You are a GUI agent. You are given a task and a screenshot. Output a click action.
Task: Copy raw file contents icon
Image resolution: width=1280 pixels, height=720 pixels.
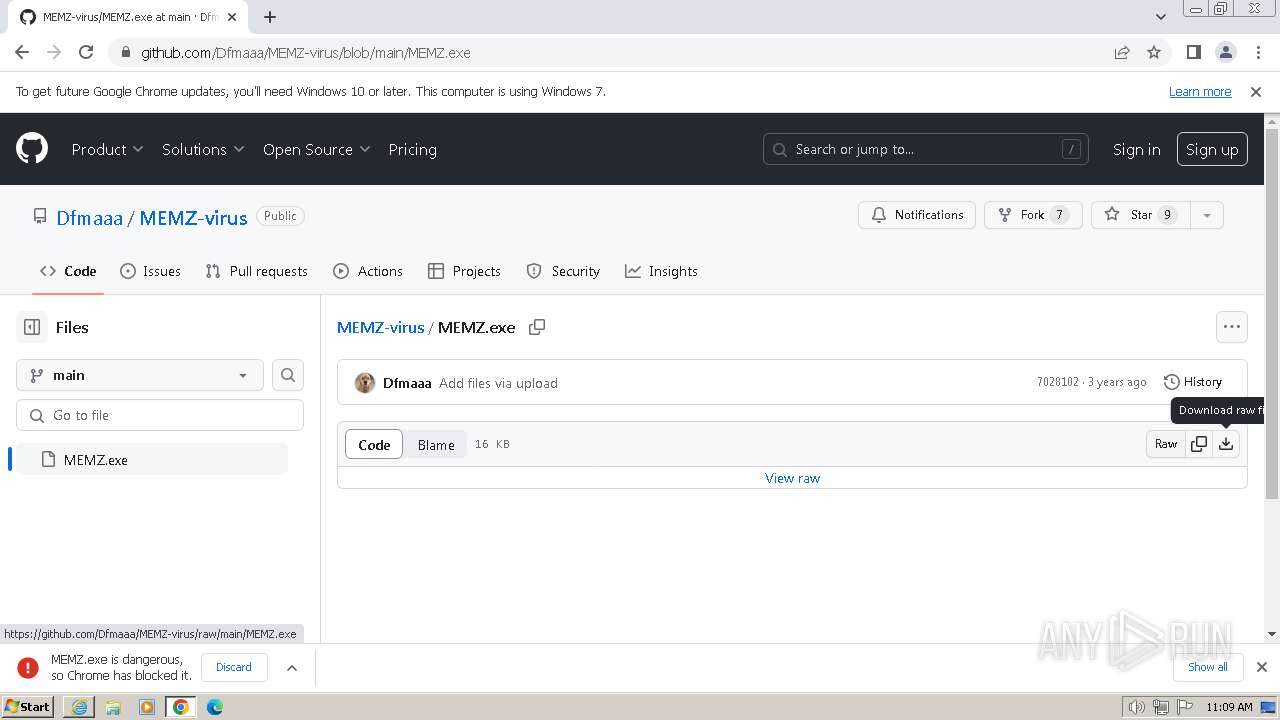point(1199,444)
